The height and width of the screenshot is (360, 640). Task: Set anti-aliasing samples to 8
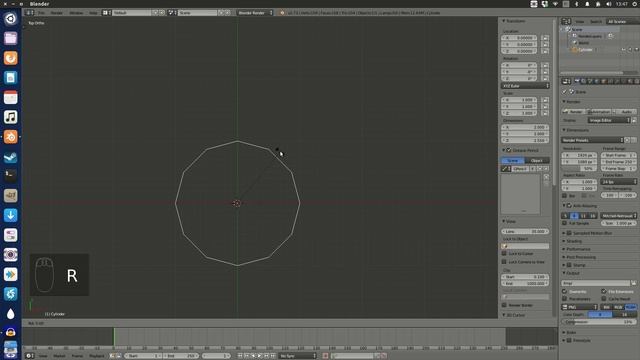pyautogui.click(x=574, y=216)
